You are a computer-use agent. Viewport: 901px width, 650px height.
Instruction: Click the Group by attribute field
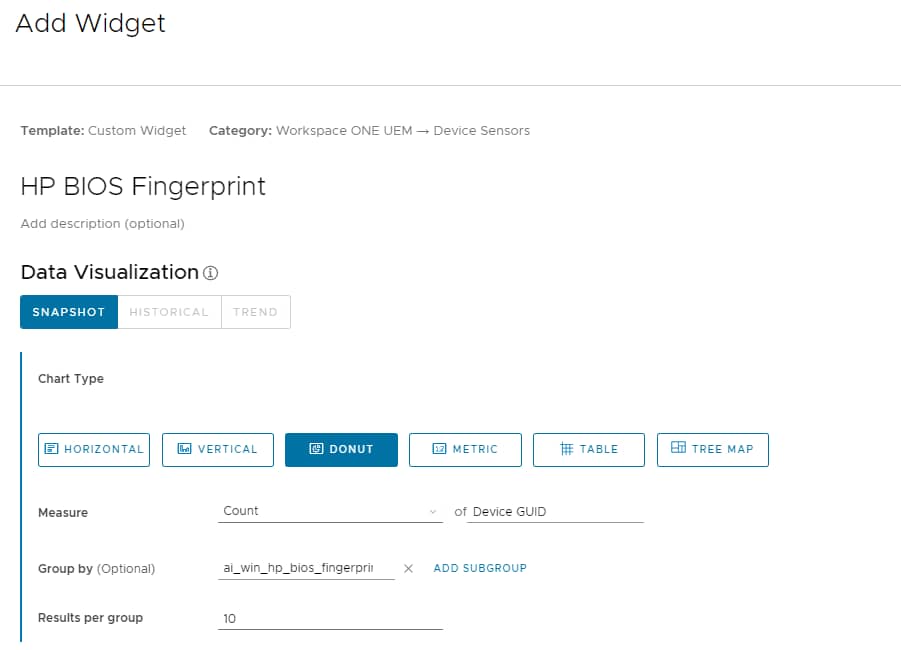305,568
